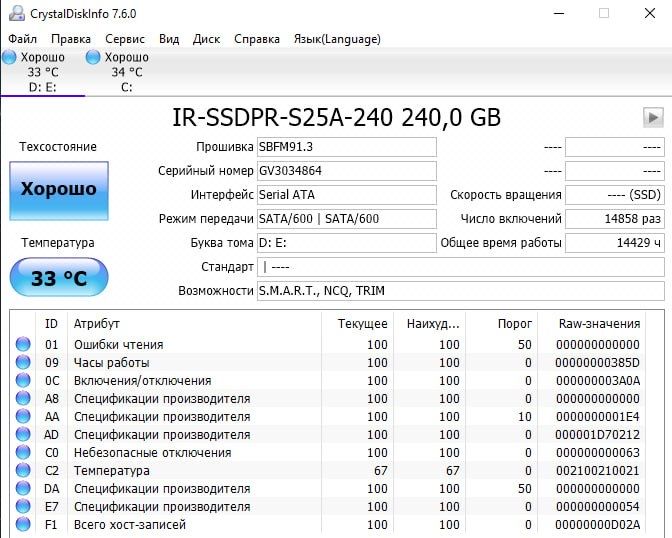Image resolution: width=672 pixels, height=538 pixels.
Task: Open the Диск menu
Action: point(206,39)
